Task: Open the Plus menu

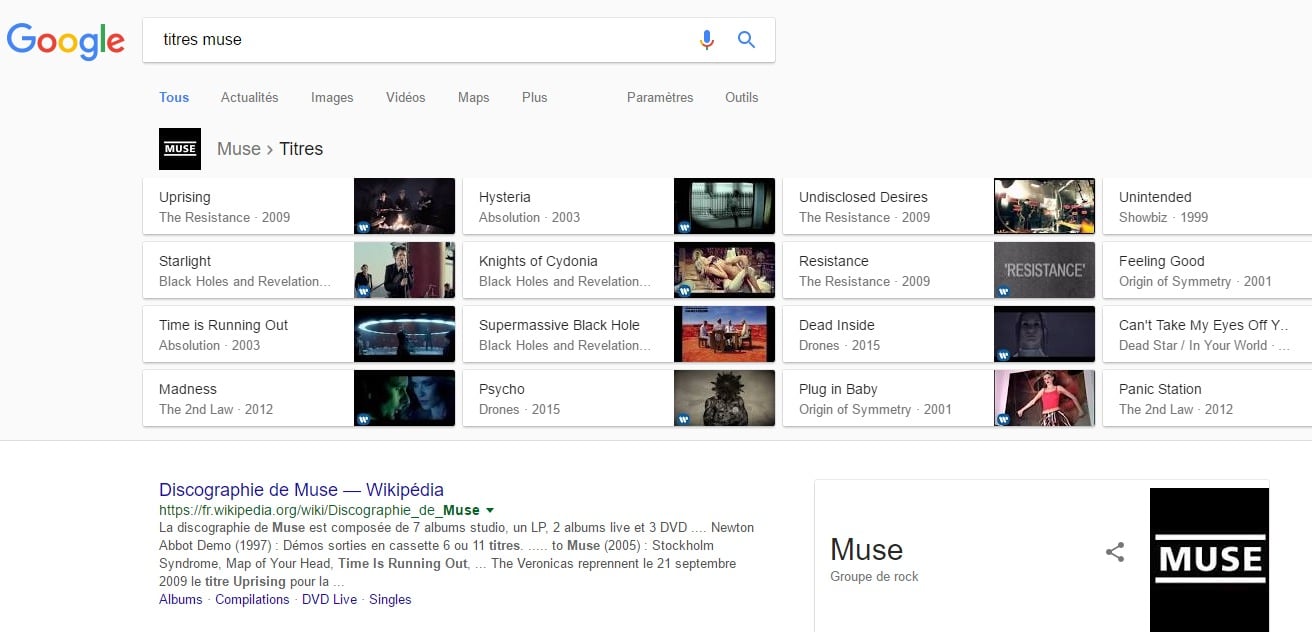Action: tap(535, 97)
